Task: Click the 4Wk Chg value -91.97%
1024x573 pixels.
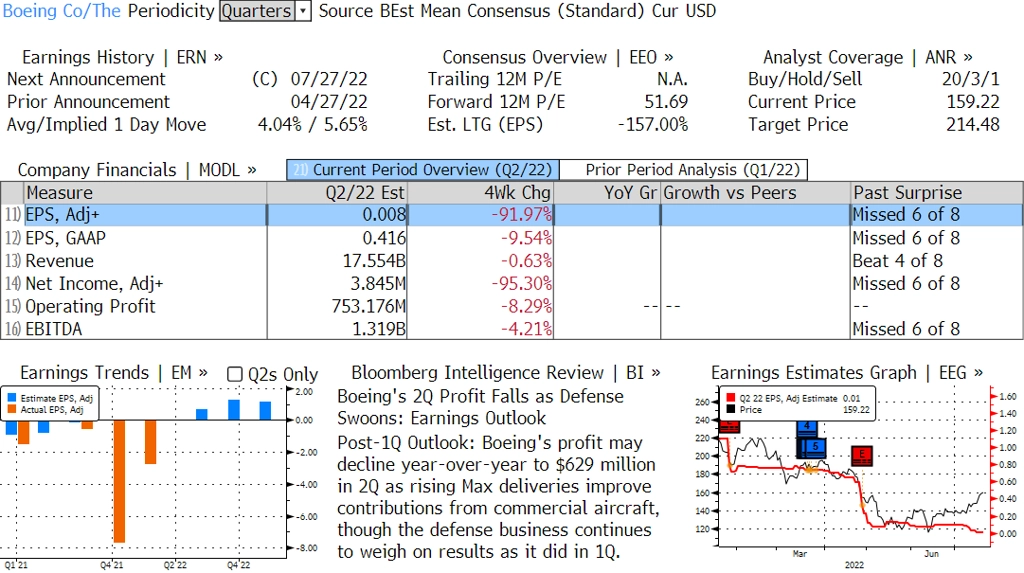Action: pos(522,215)
